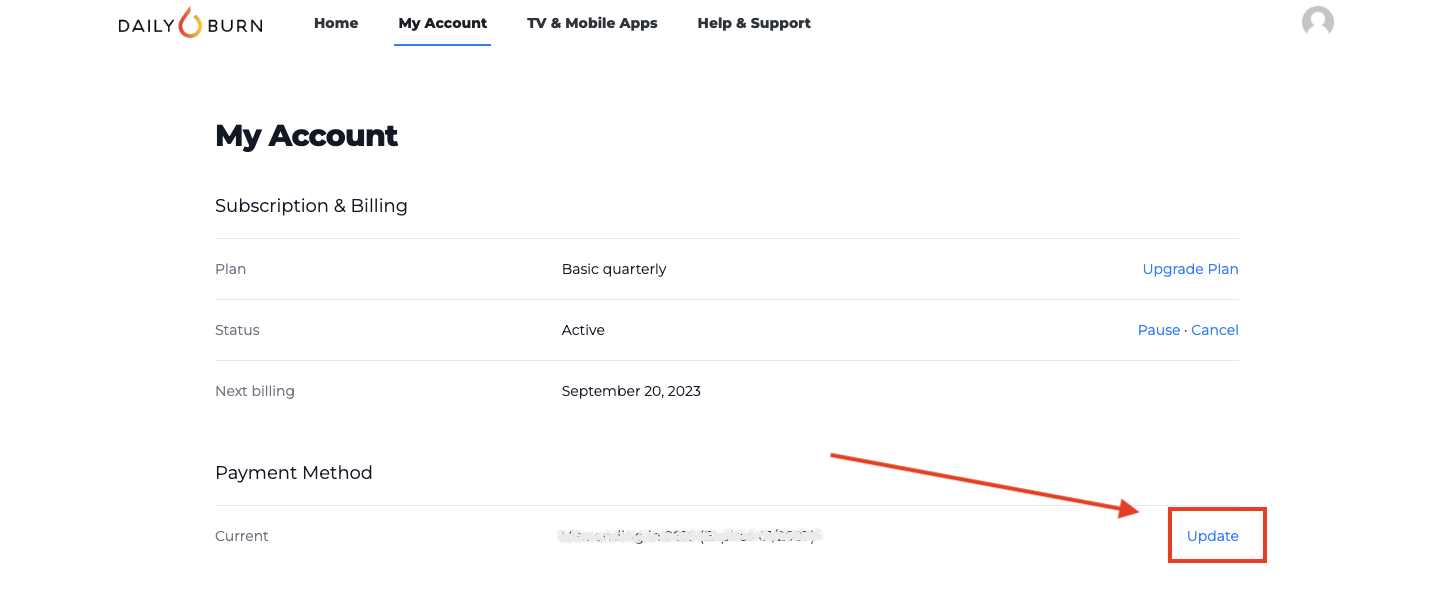Click Pause subscription link
The width and height of the screenshot is (1453, 601).
click(x=1159, y=330)
